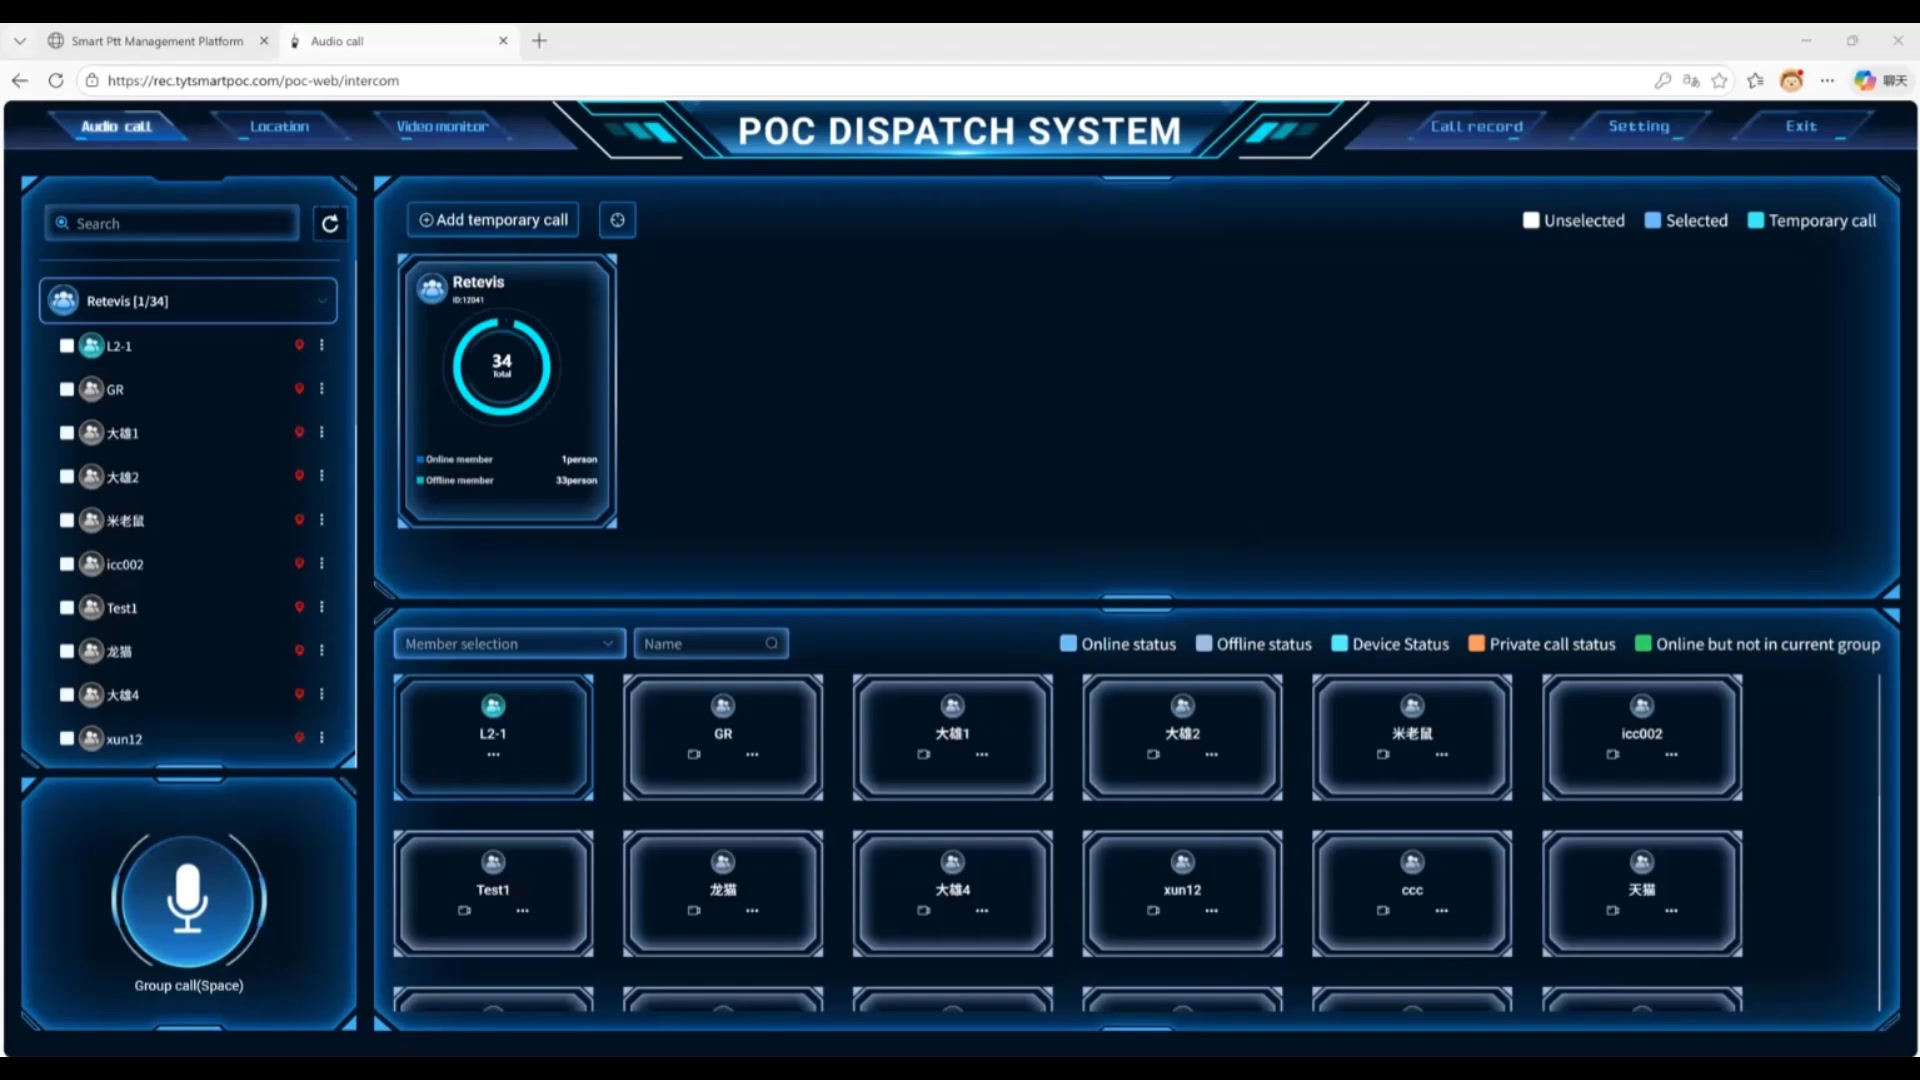Click the Exit button
The width and height of the screenshot is (1920, 1080).
[x=1801, y=126]
